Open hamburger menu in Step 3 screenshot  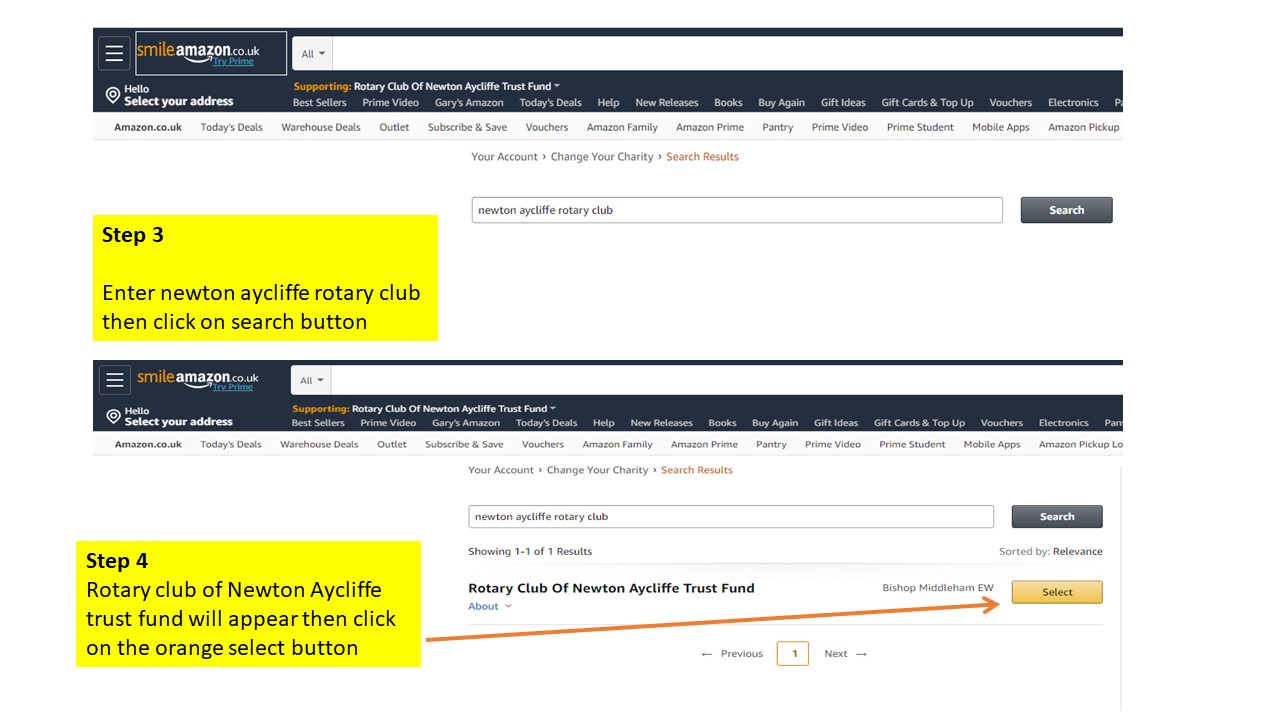coord(114,53)
